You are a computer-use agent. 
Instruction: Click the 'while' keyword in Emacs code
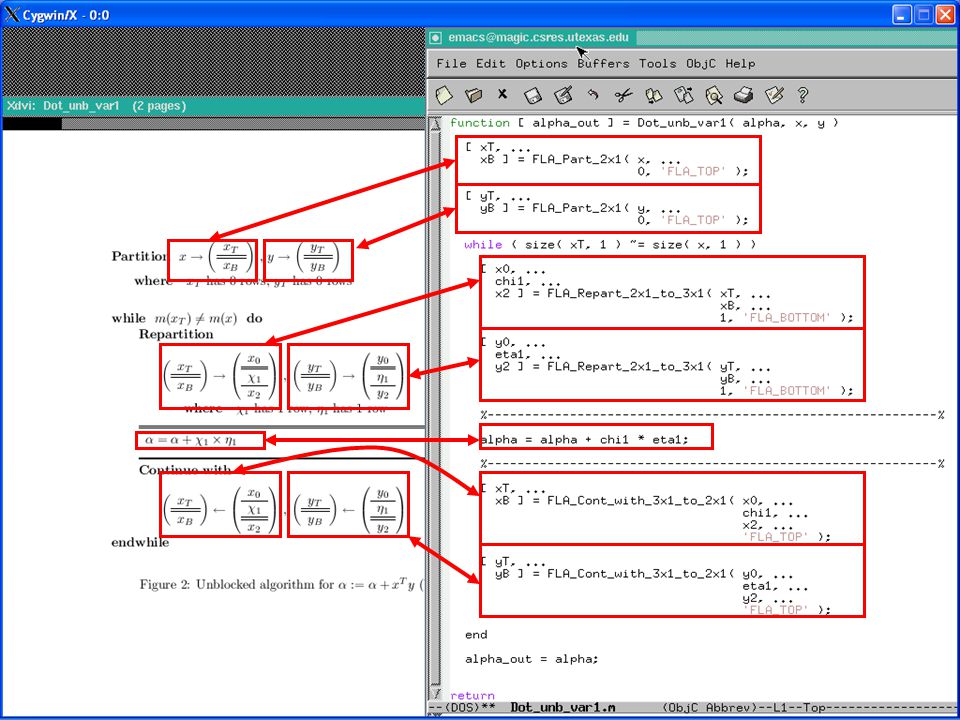(483, 245)
